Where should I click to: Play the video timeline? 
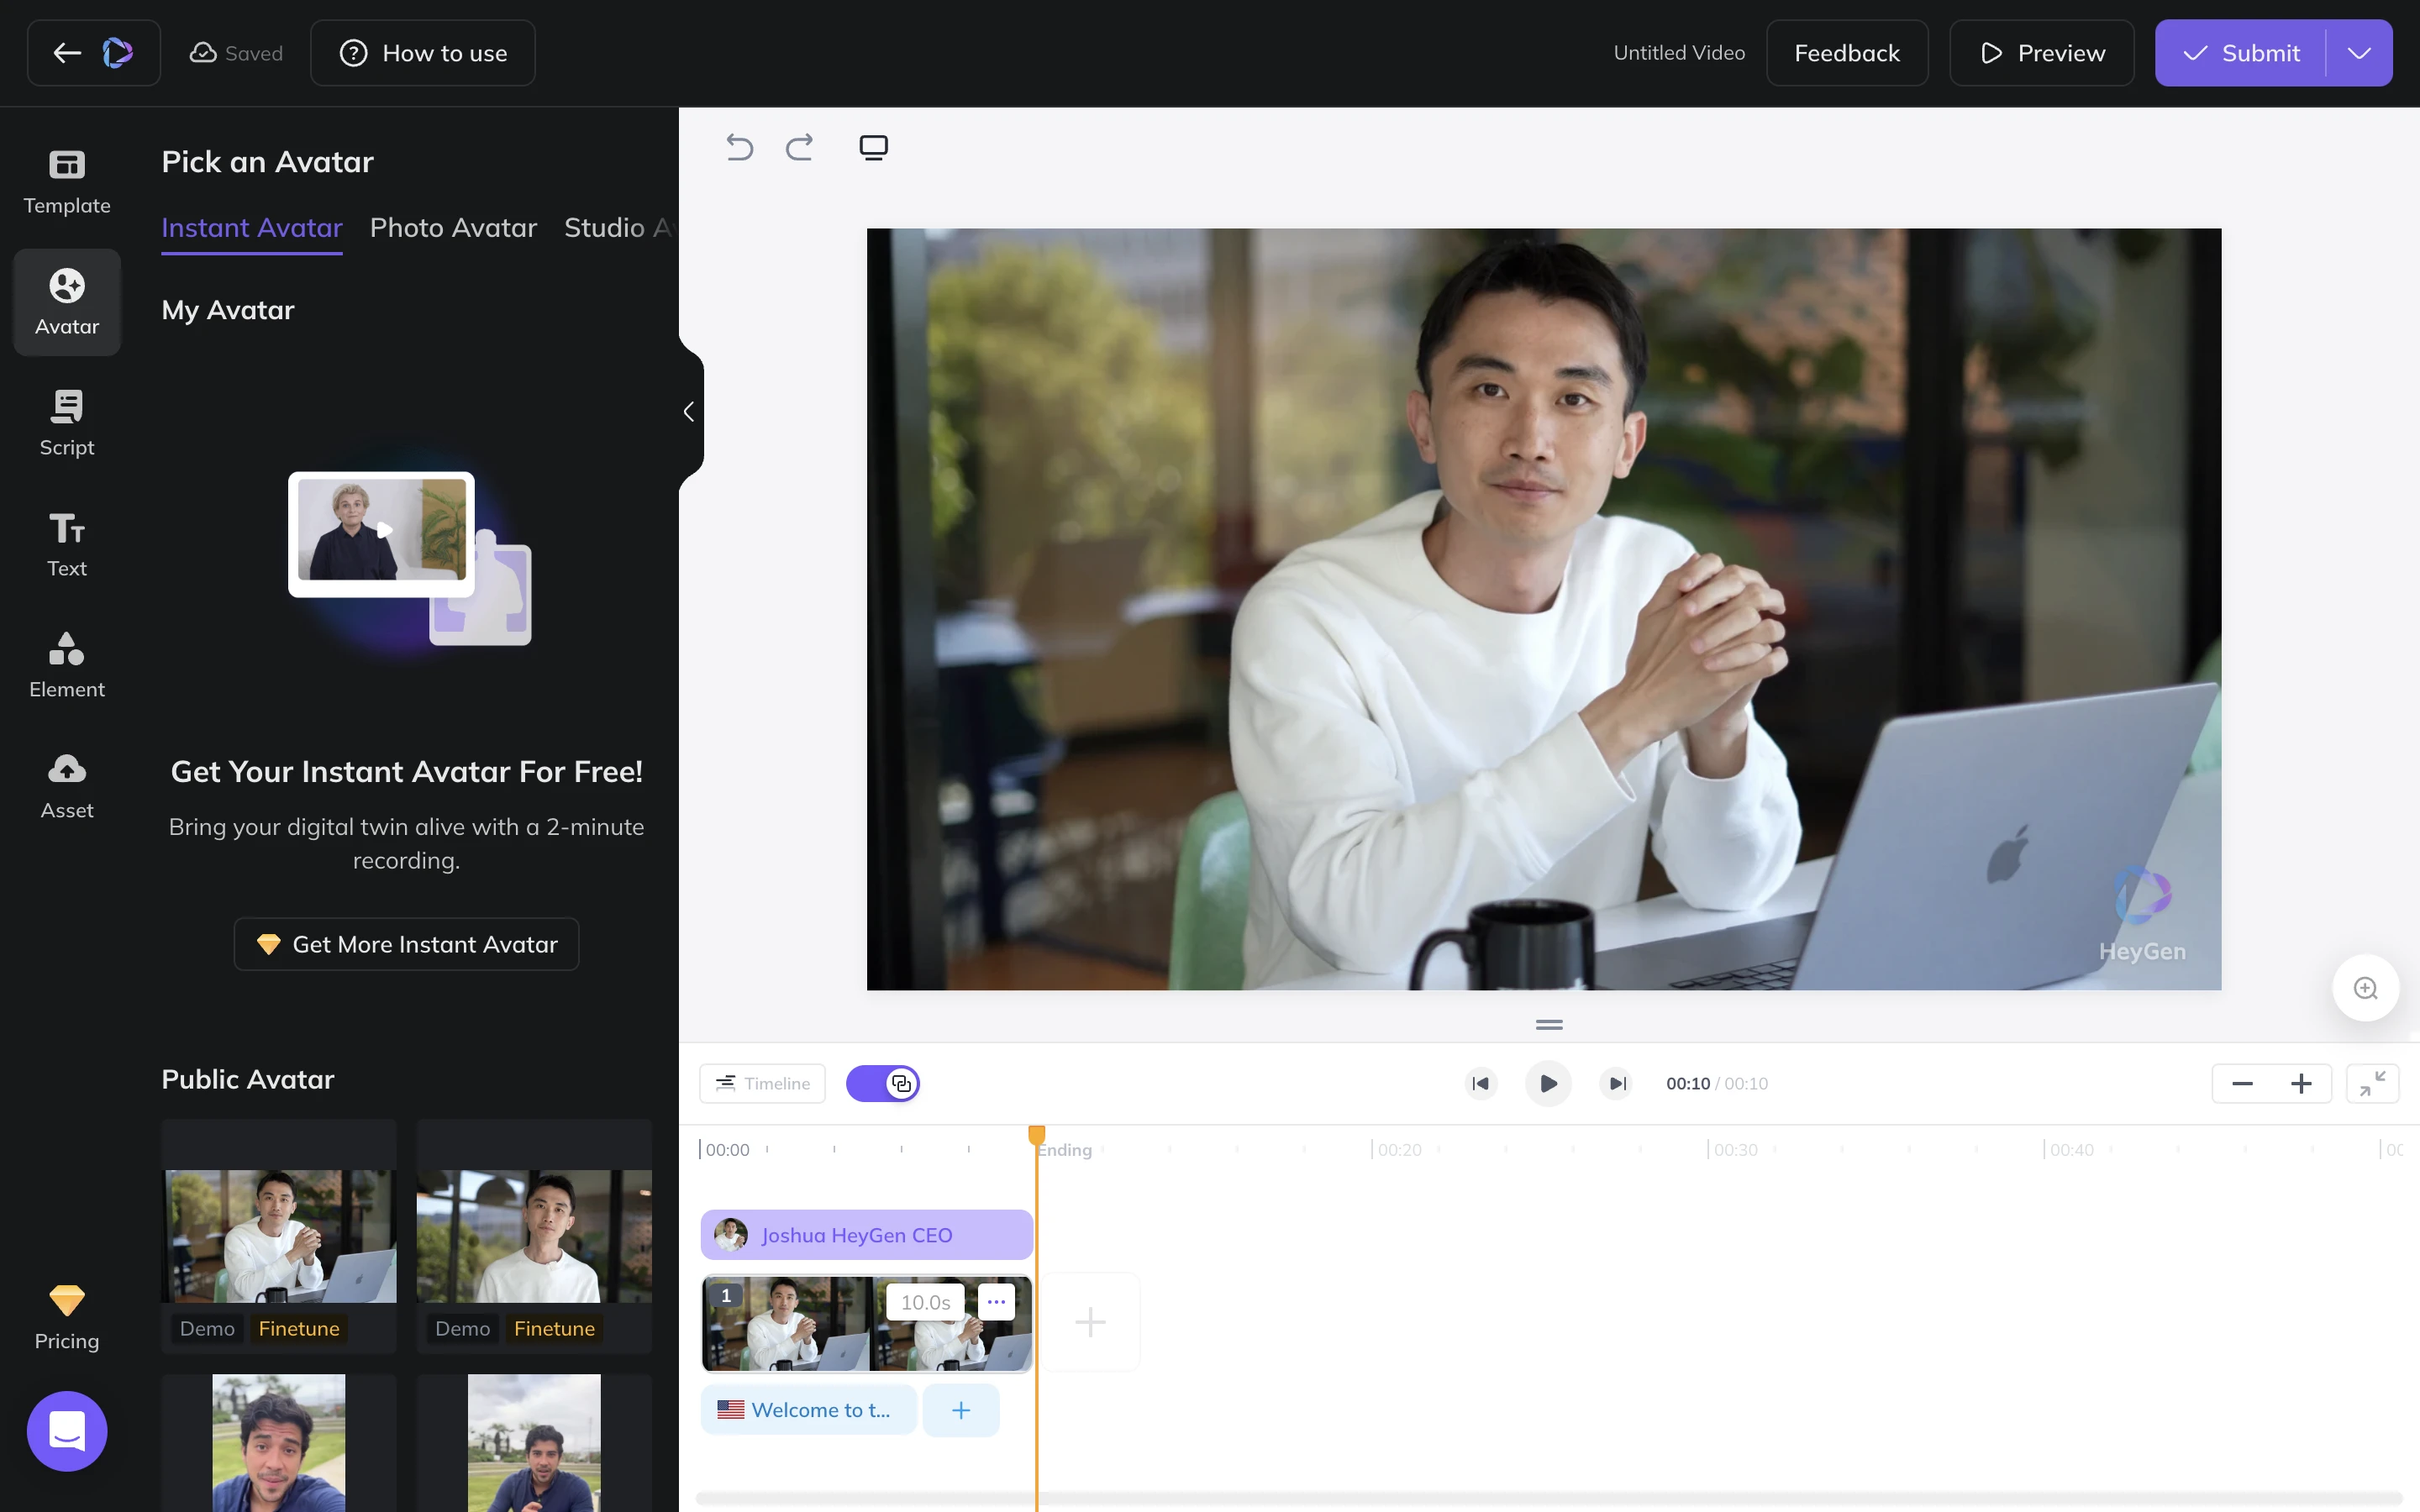click(x=1548, y=1083)
